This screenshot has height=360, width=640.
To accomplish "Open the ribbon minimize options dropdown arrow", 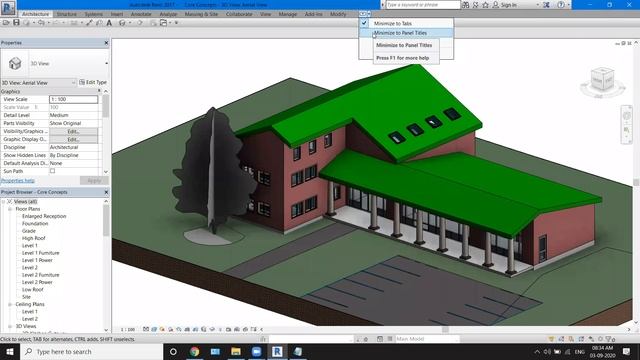I will pos(369,14).
